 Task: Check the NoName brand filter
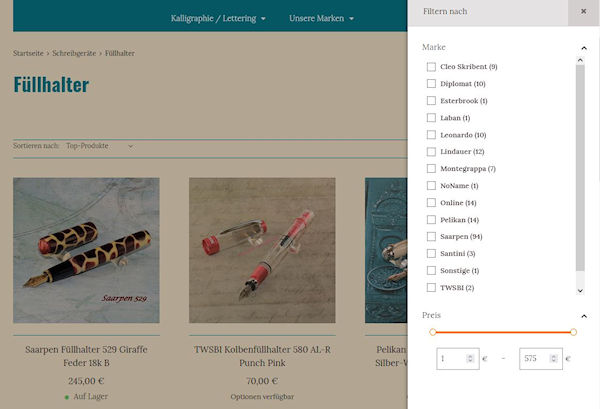click(431, 186)
